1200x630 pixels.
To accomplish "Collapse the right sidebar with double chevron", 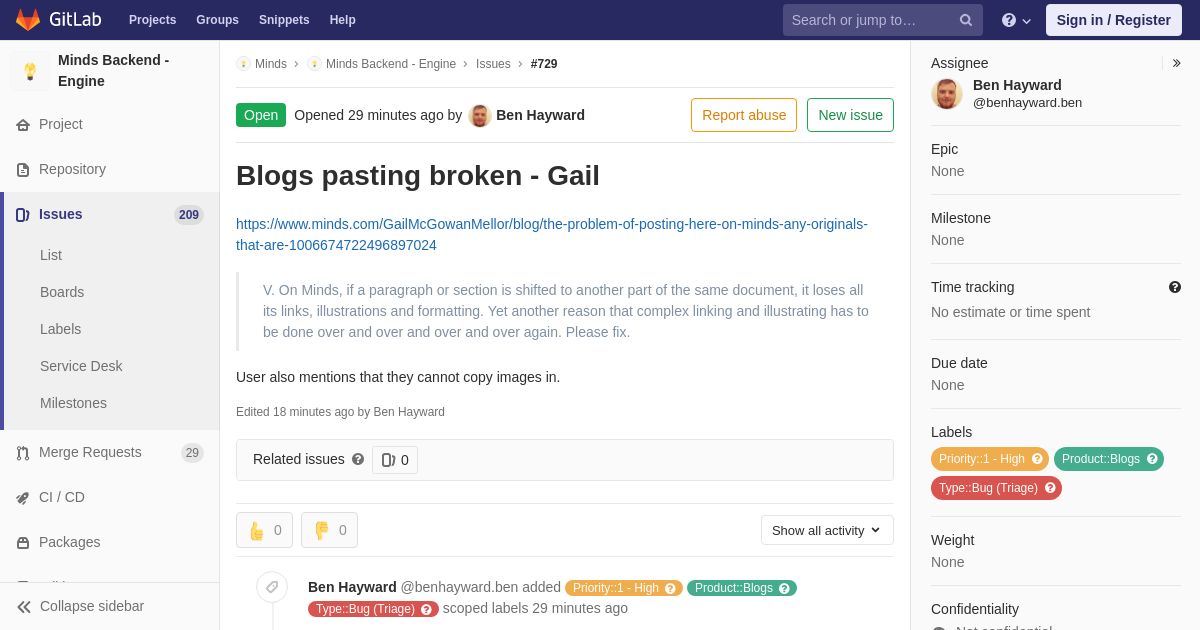I will pyautogui.click(x=1176, y=63).
